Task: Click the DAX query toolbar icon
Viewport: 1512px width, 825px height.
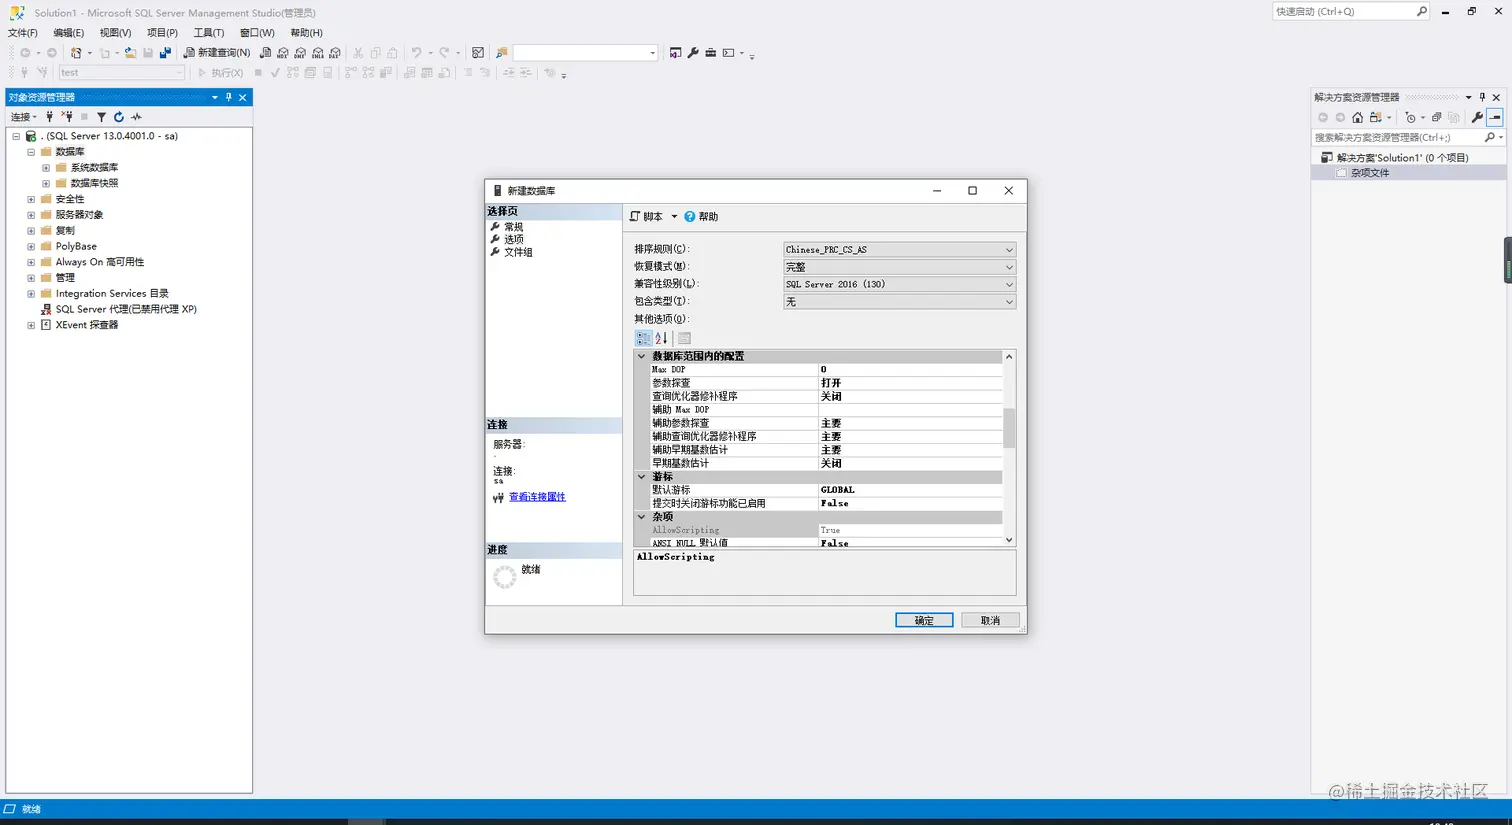Action: pos(335,53)
